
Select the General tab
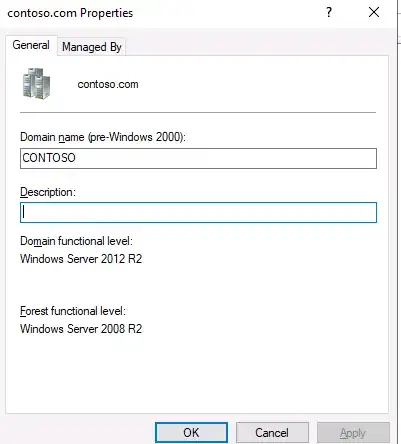[x=31, y=45]
